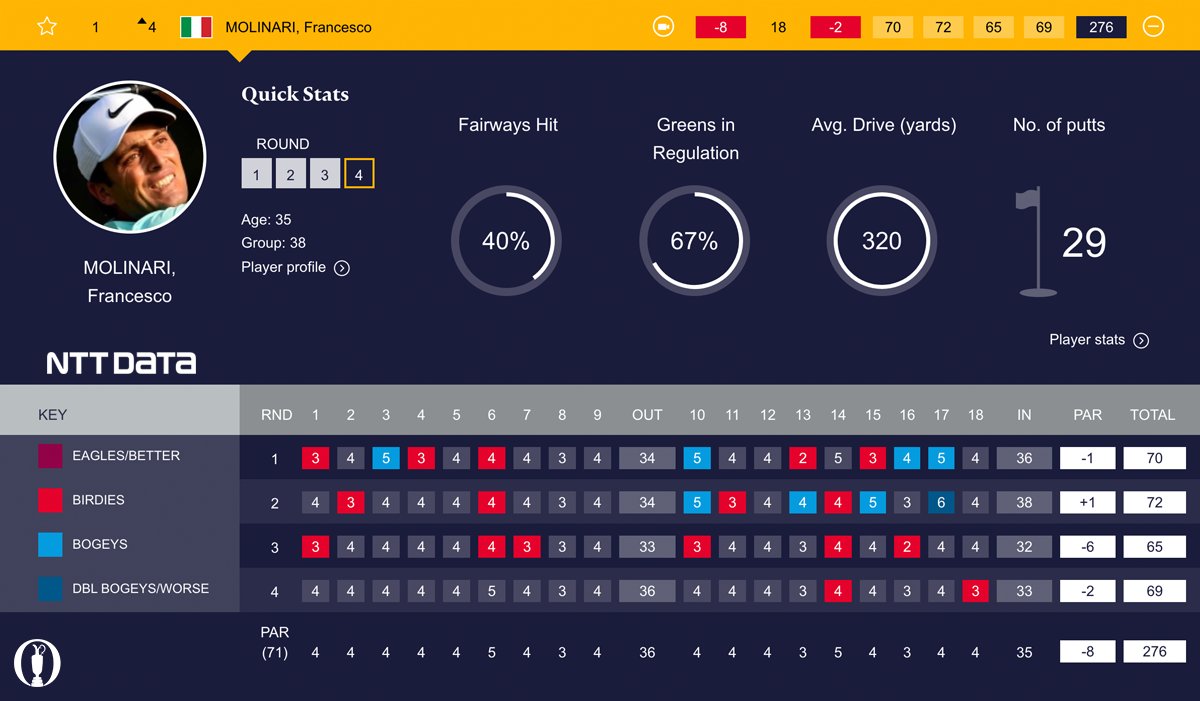The image size is (1200, 701).
Task: Select round 2 in Quick Stats
Action: 290,174
